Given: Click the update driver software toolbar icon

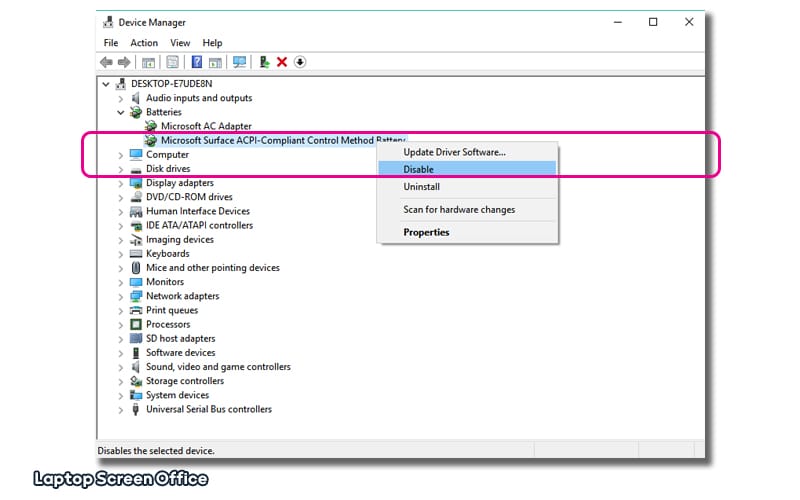Looking at the screenshot, I should click(x=264, y=62).
